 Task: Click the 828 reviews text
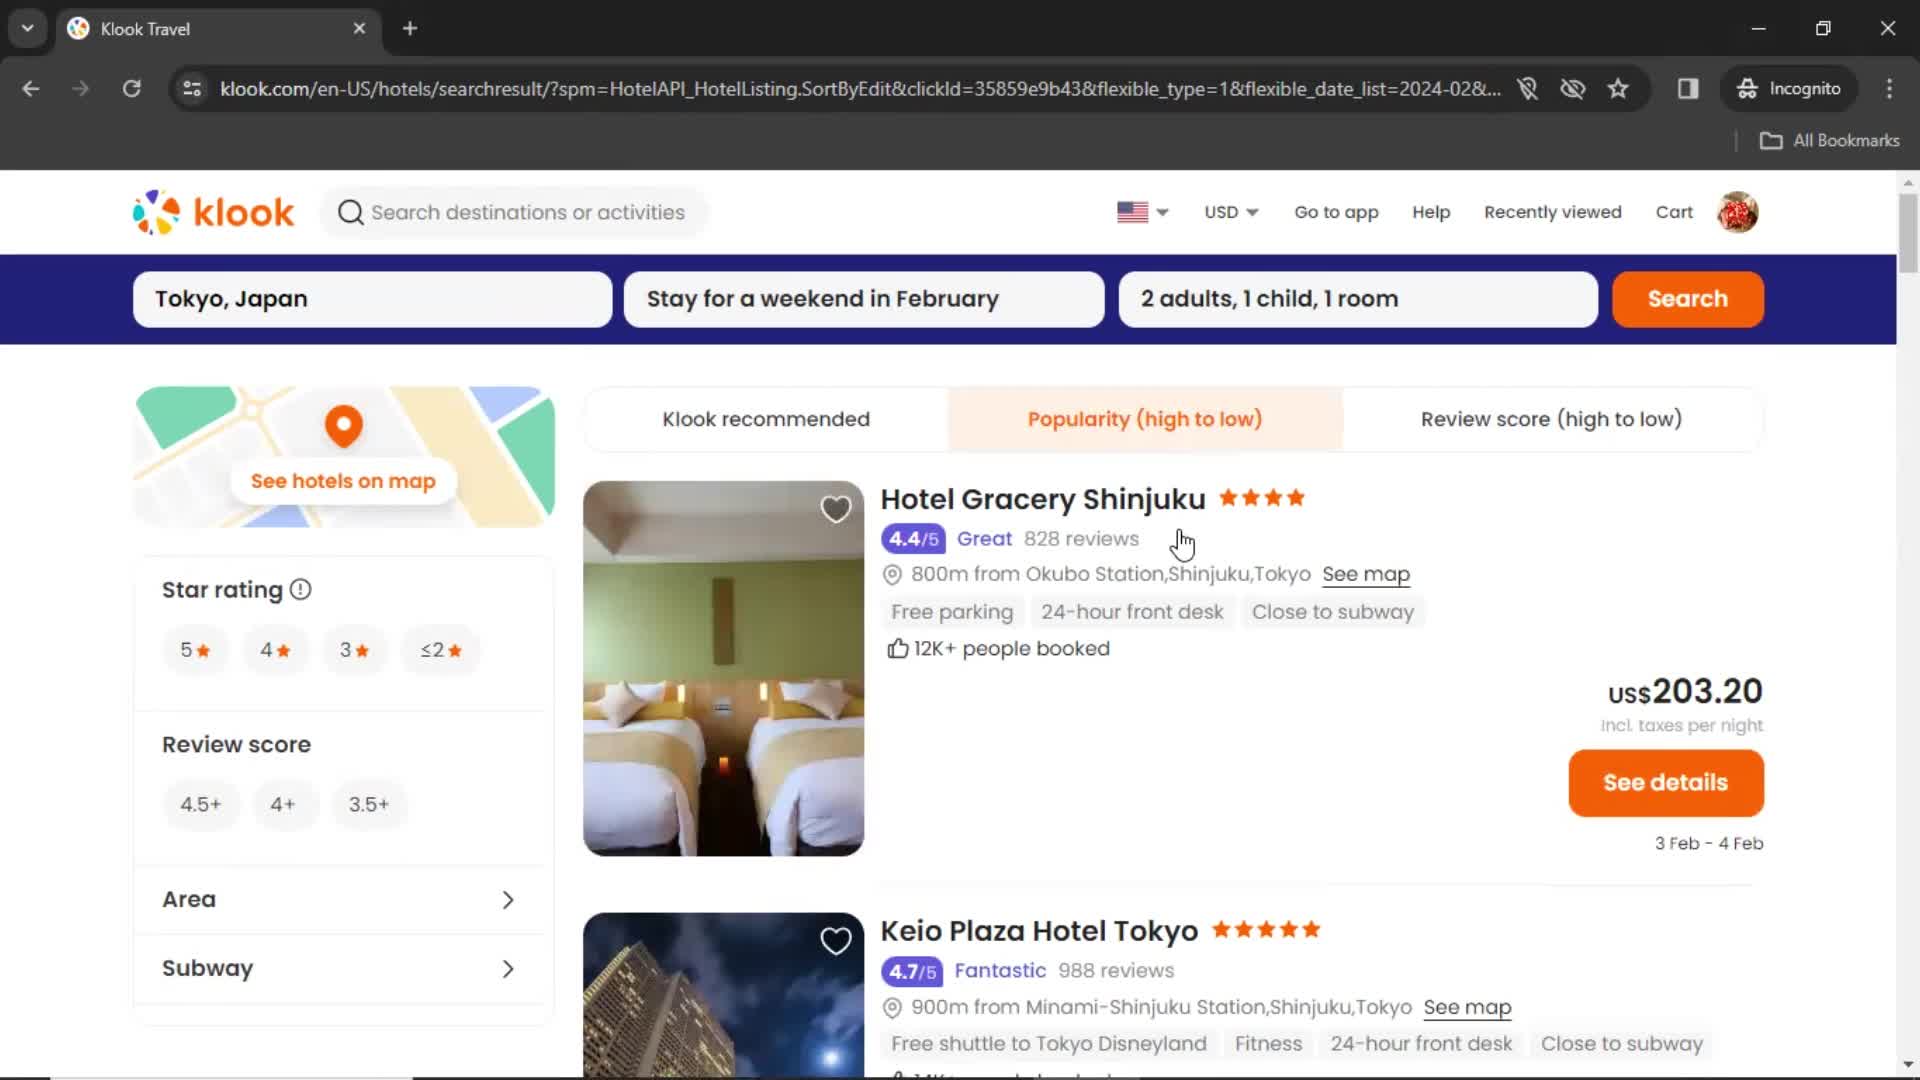1081,539
